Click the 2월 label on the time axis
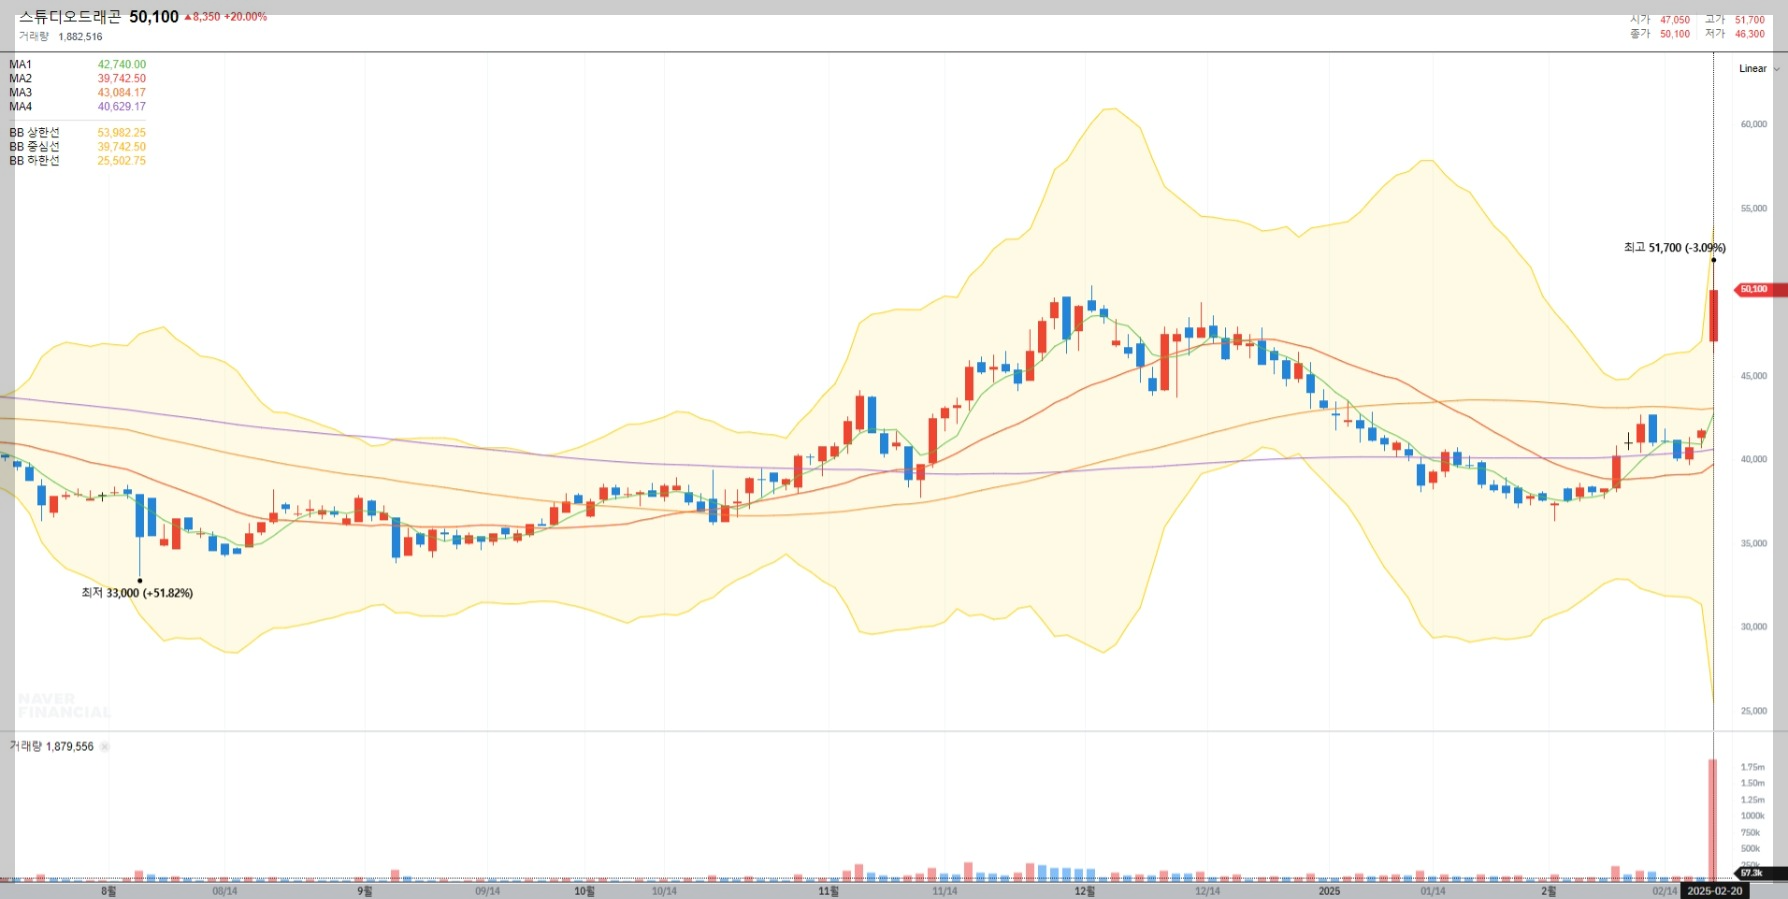 1548,891
